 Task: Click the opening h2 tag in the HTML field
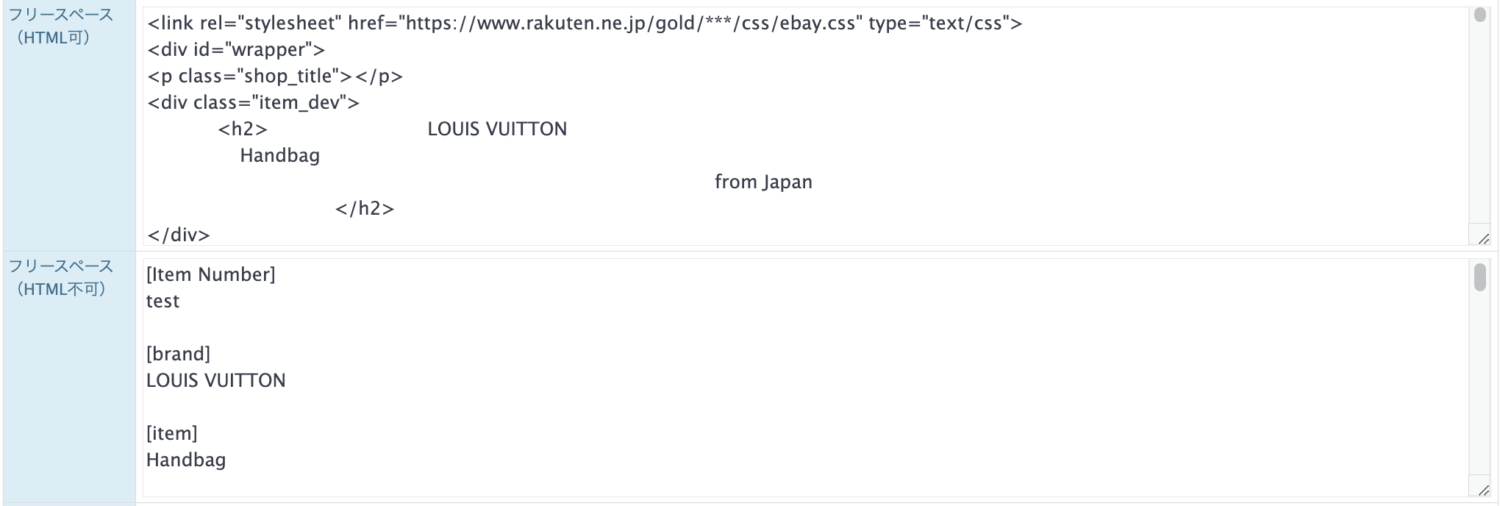click(241, 130)
